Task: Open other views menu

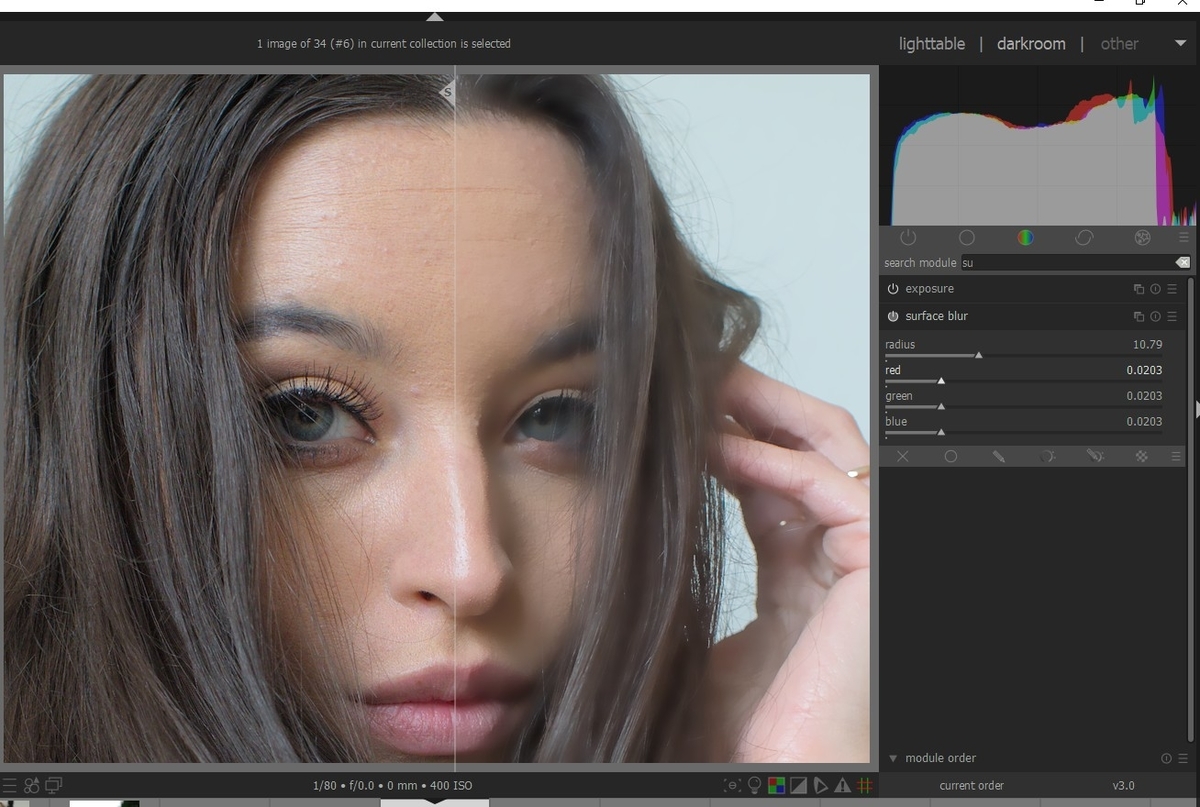Action: click(x=1119, y=44)
